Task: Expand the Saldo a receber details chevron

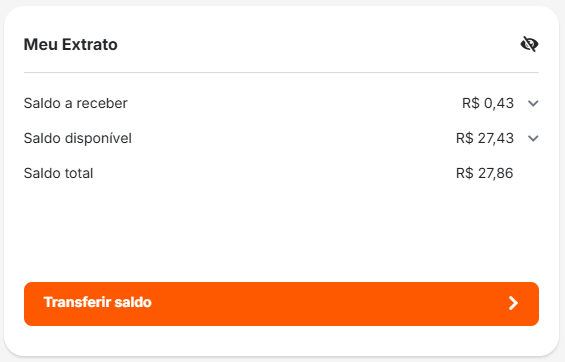Action: click(533, 103)
